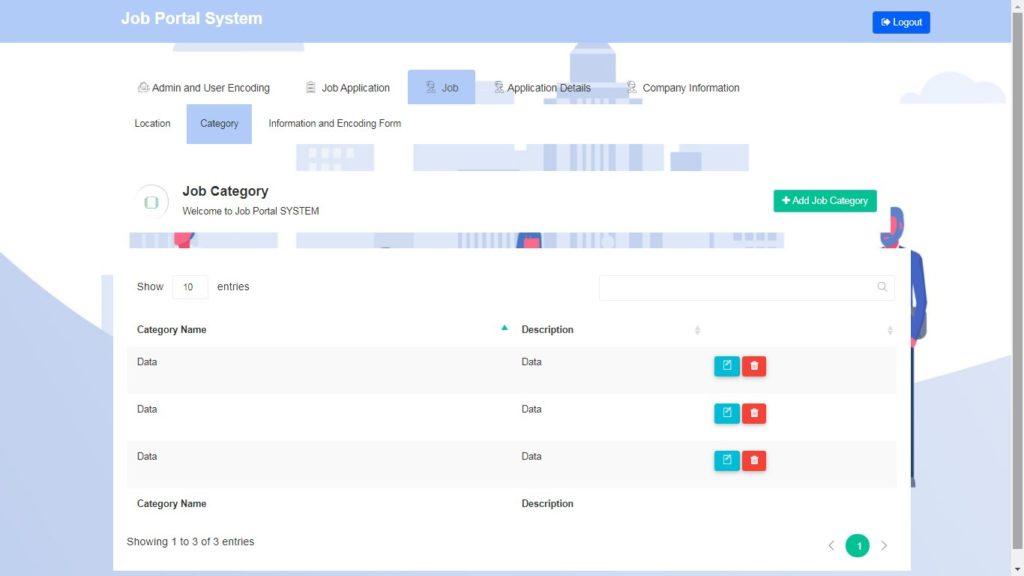
Task: Open the edit icon on the first Data row
Action: (727, 366)
